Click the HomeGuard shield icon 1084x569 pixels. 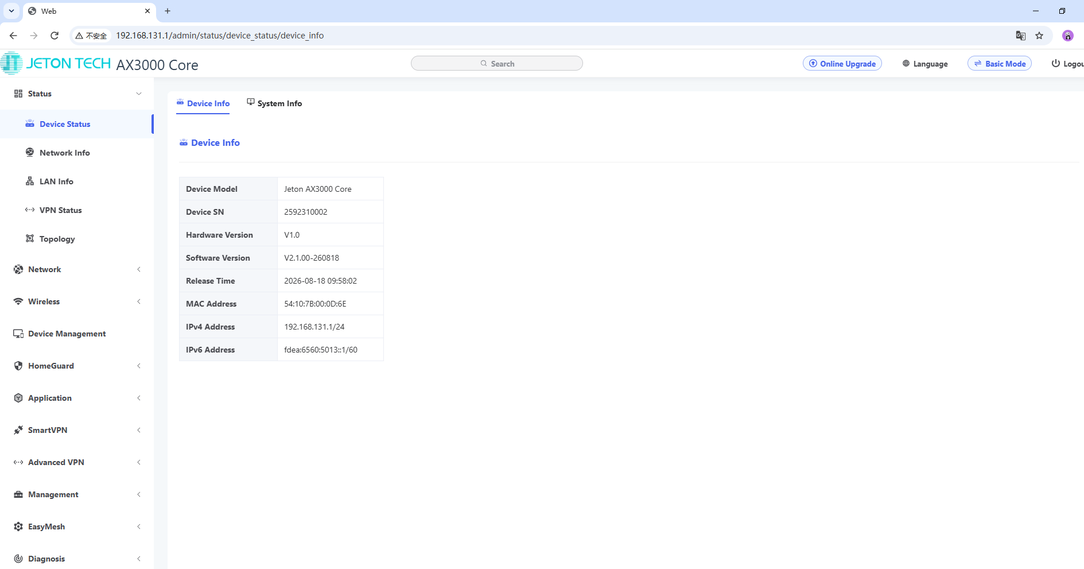(x=18, y=366)
